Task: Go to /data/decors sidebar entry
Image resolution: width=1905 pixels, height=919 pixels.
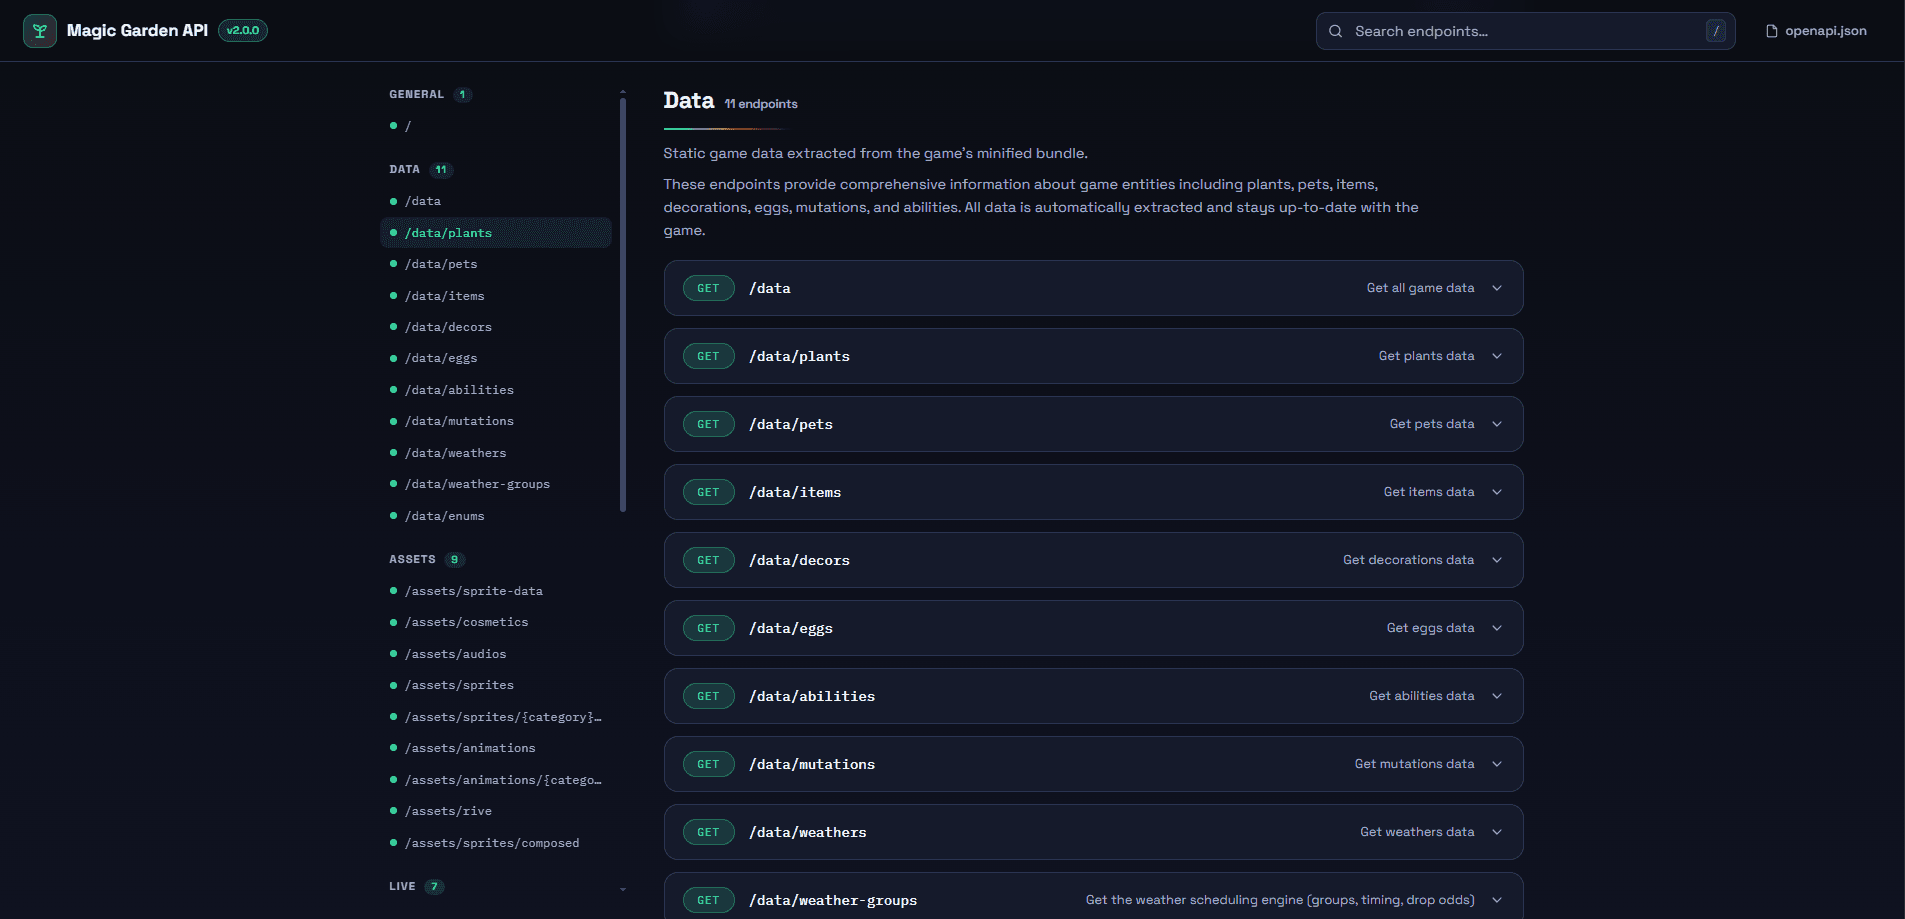Action: click(x=496, y=327)
